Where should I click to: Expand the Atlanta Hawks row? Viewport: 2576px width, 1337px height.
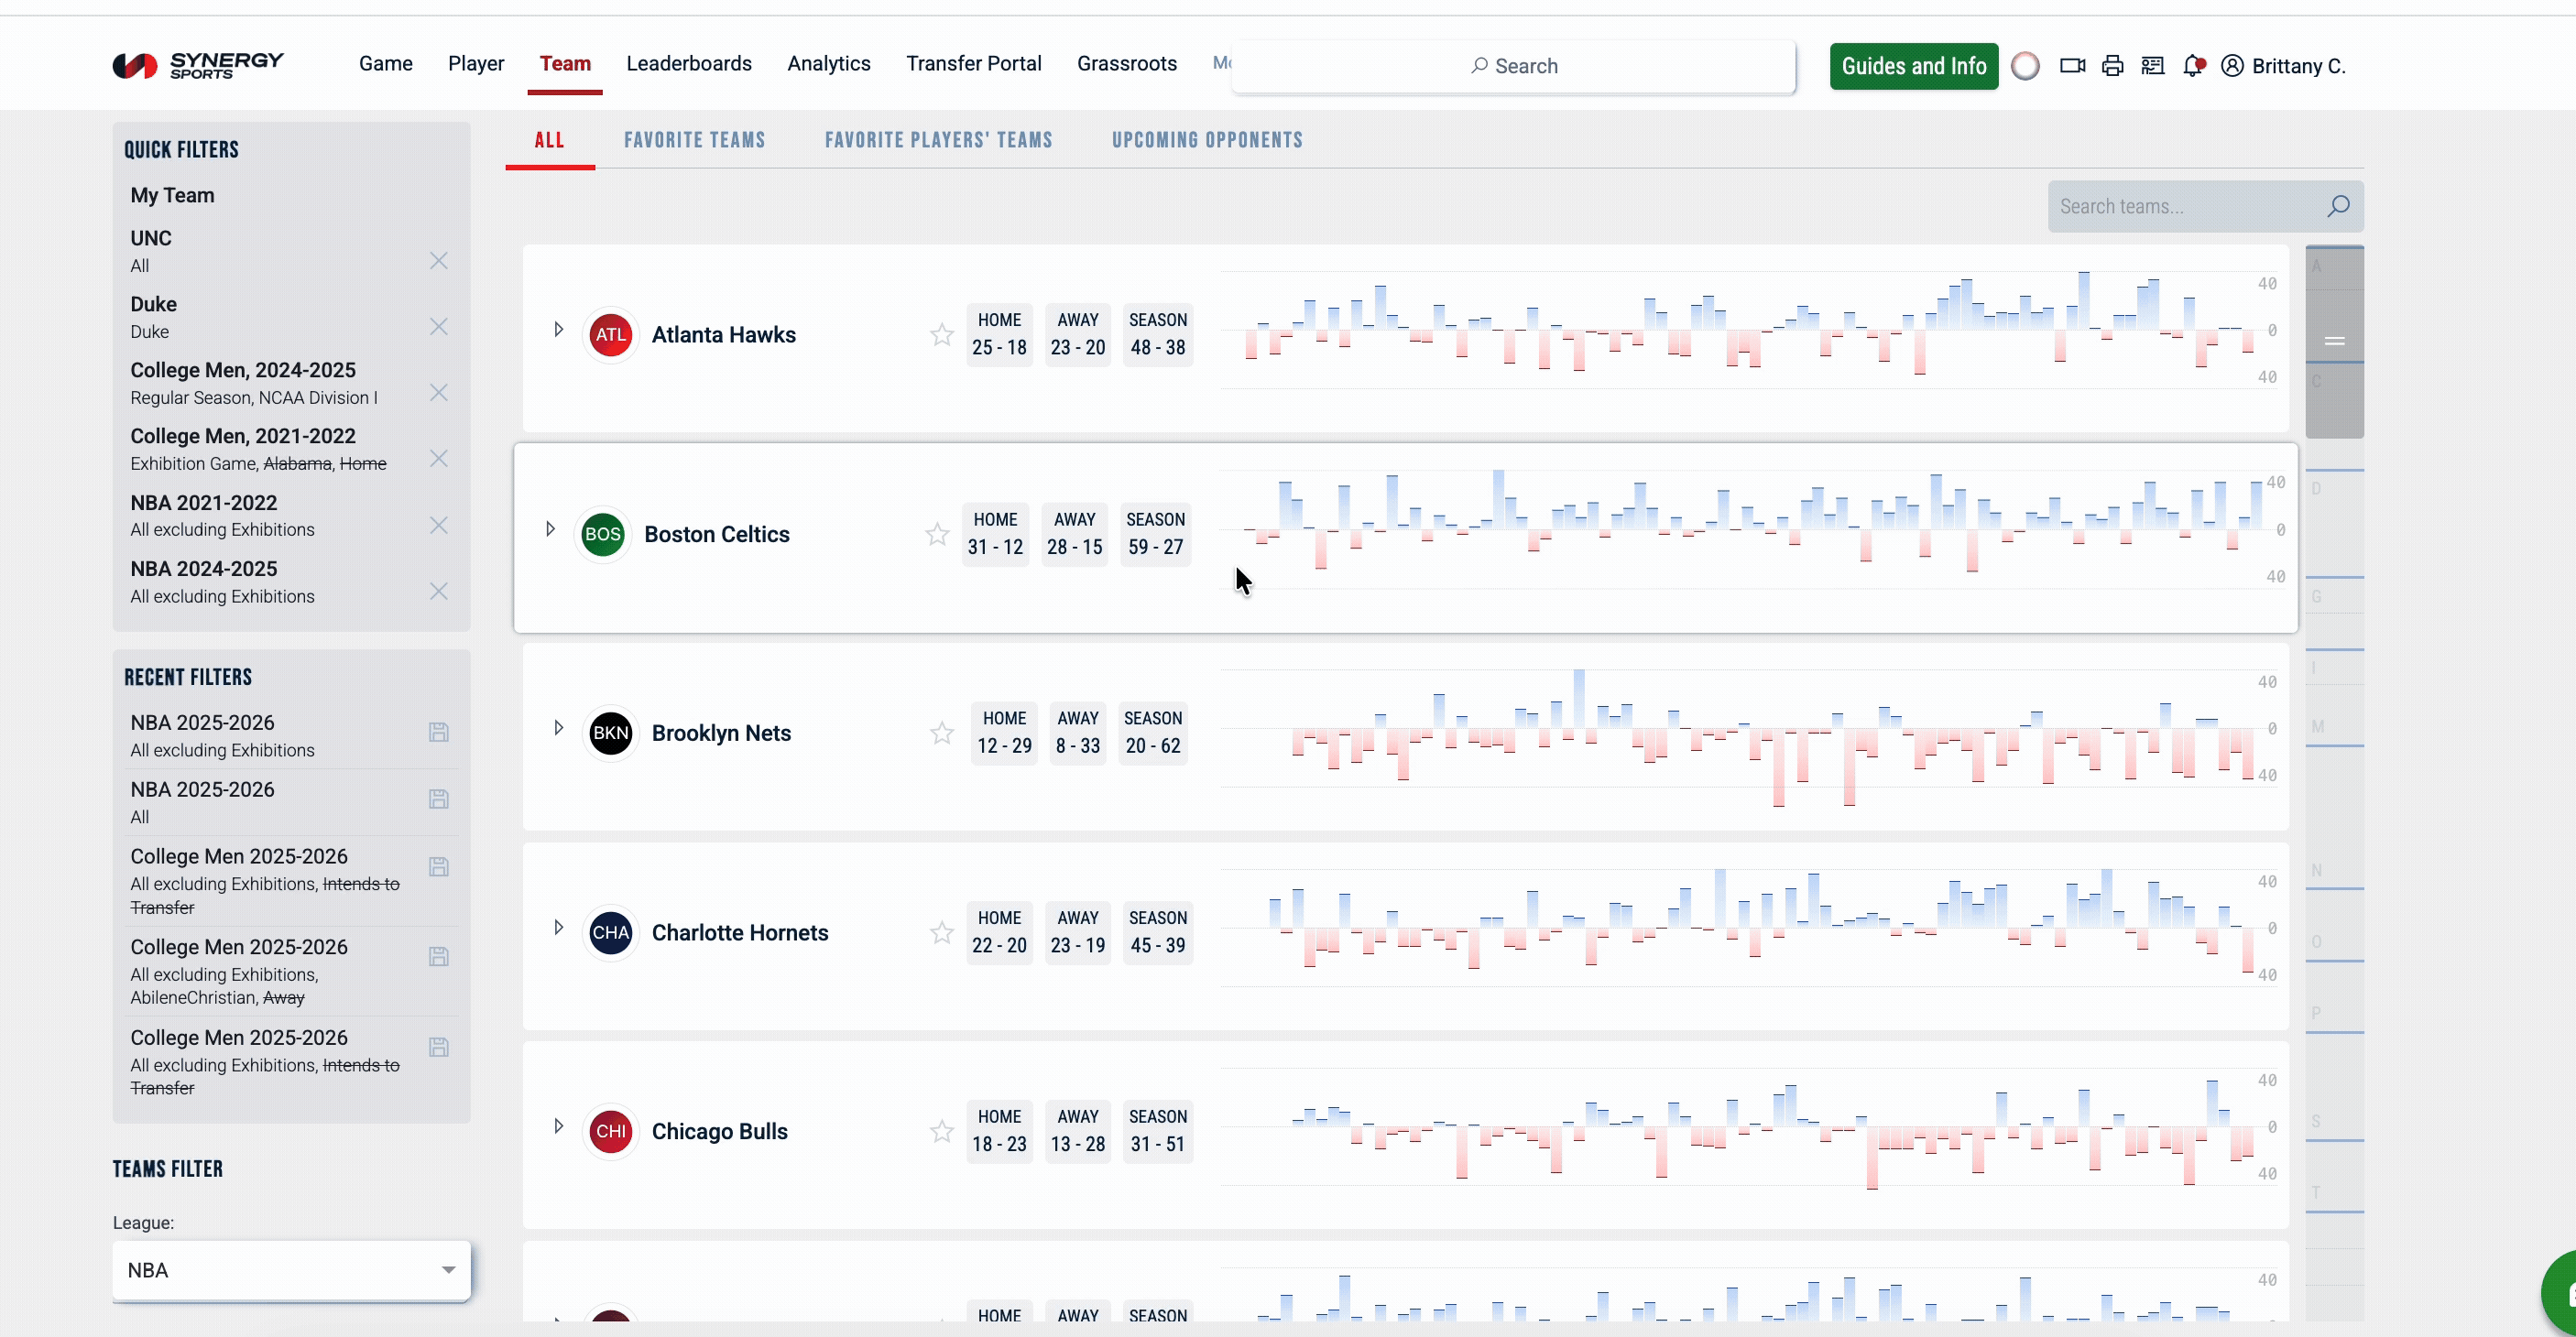(558, 329)
